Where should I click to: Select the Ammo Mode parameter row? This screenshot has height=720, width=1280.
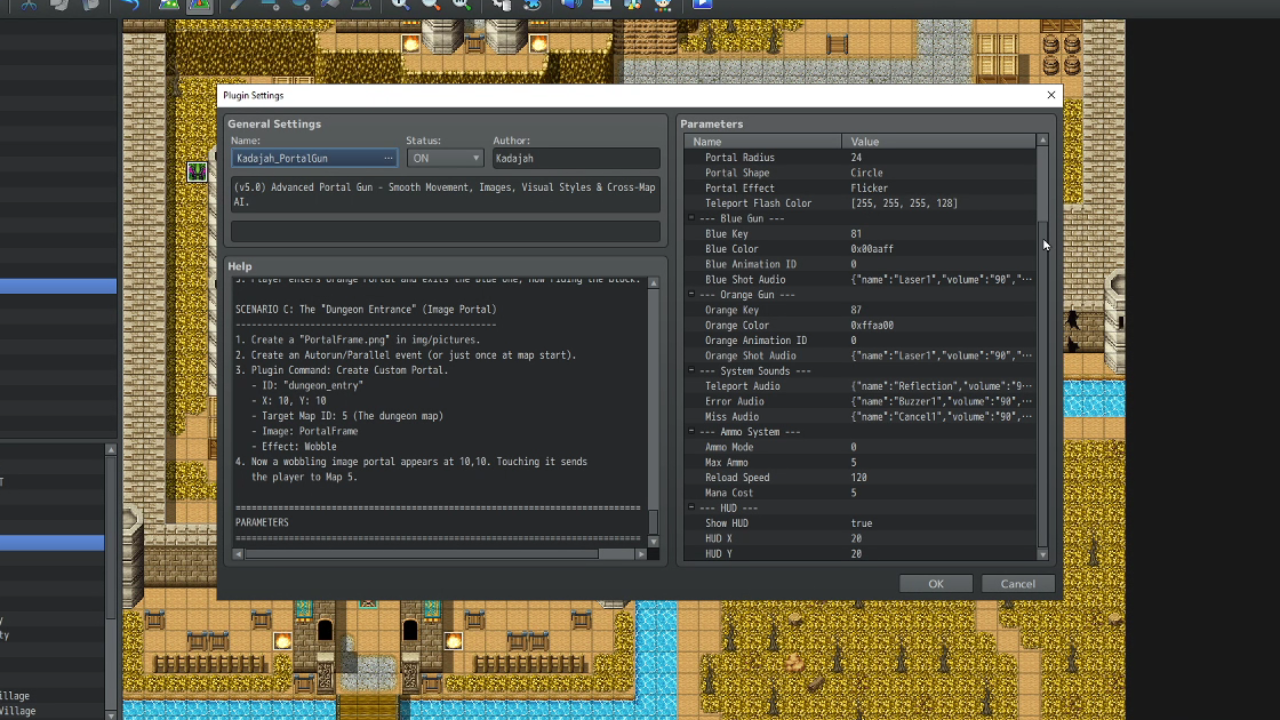(x=860, y=447)
